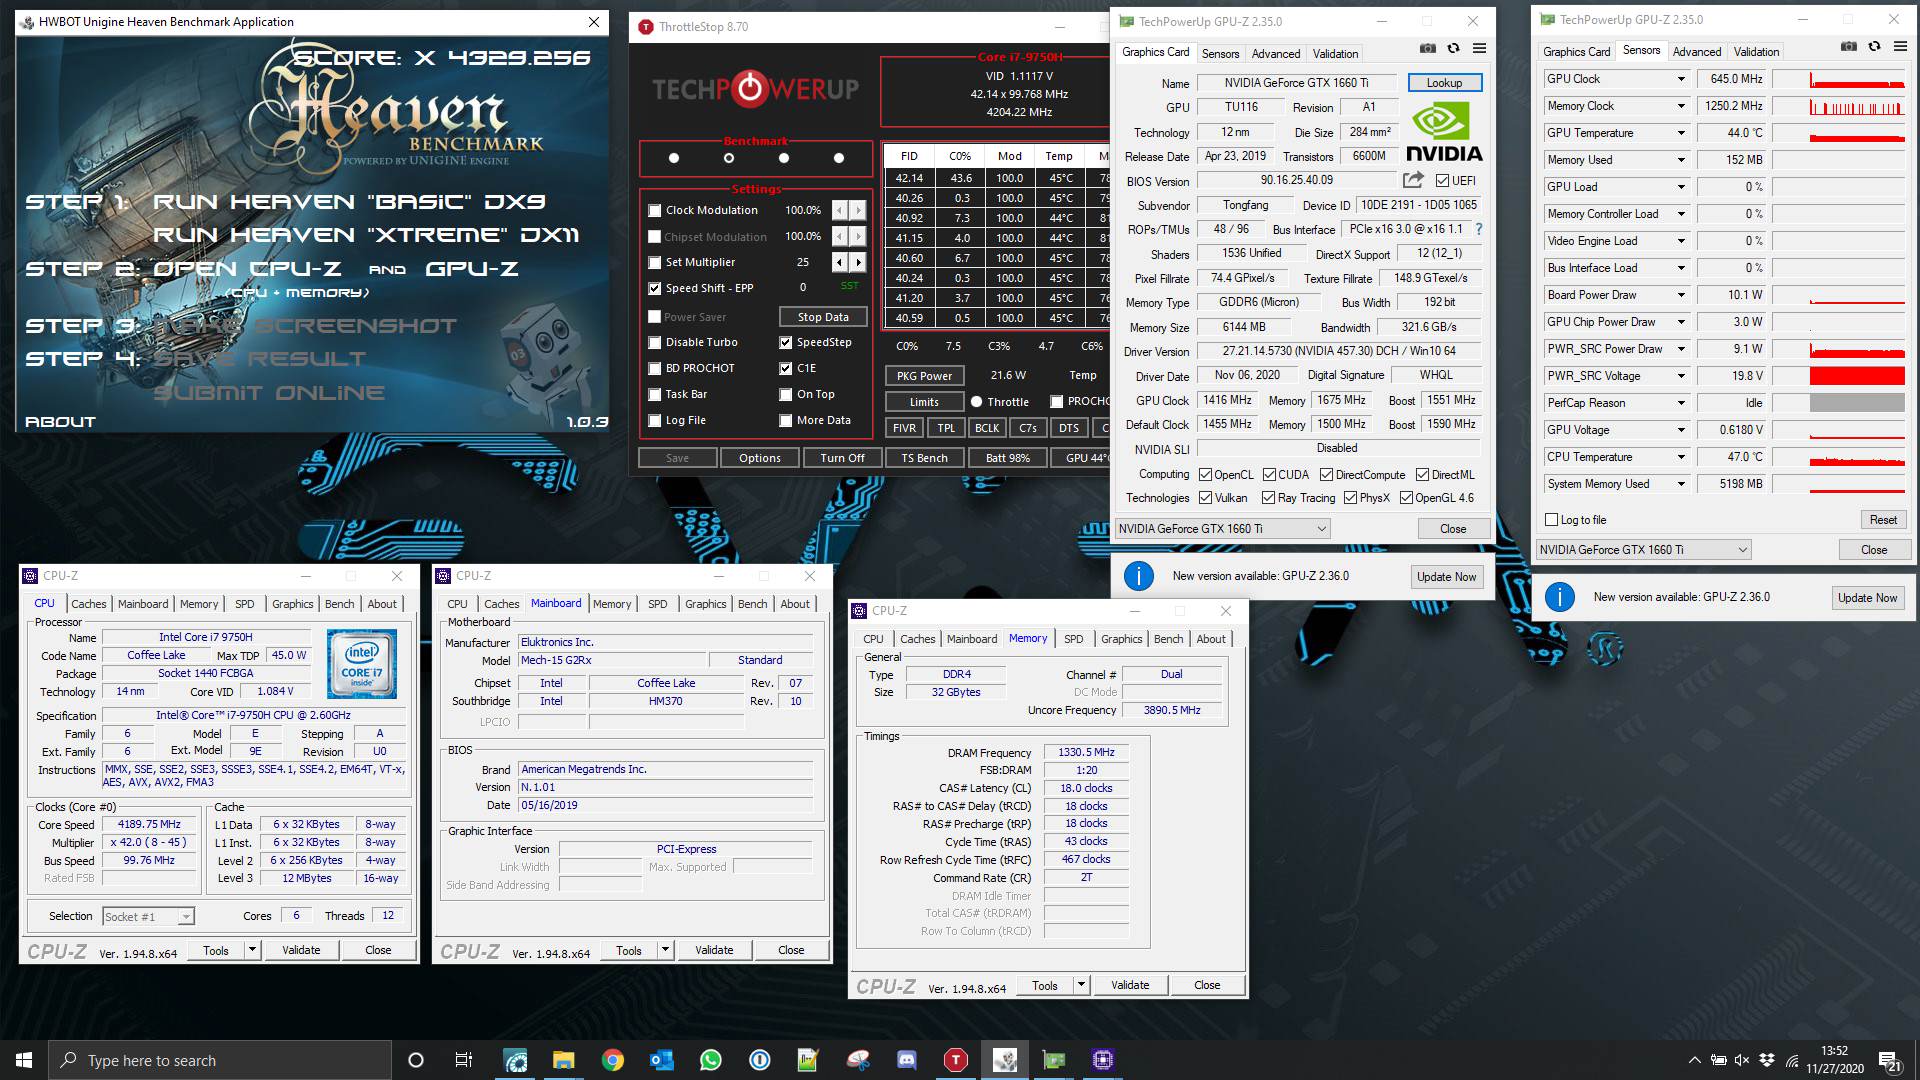Click the BIOS export share icon in GPU-Z
This screenshot has height=1080, width=1920.
pos(1413,180)
